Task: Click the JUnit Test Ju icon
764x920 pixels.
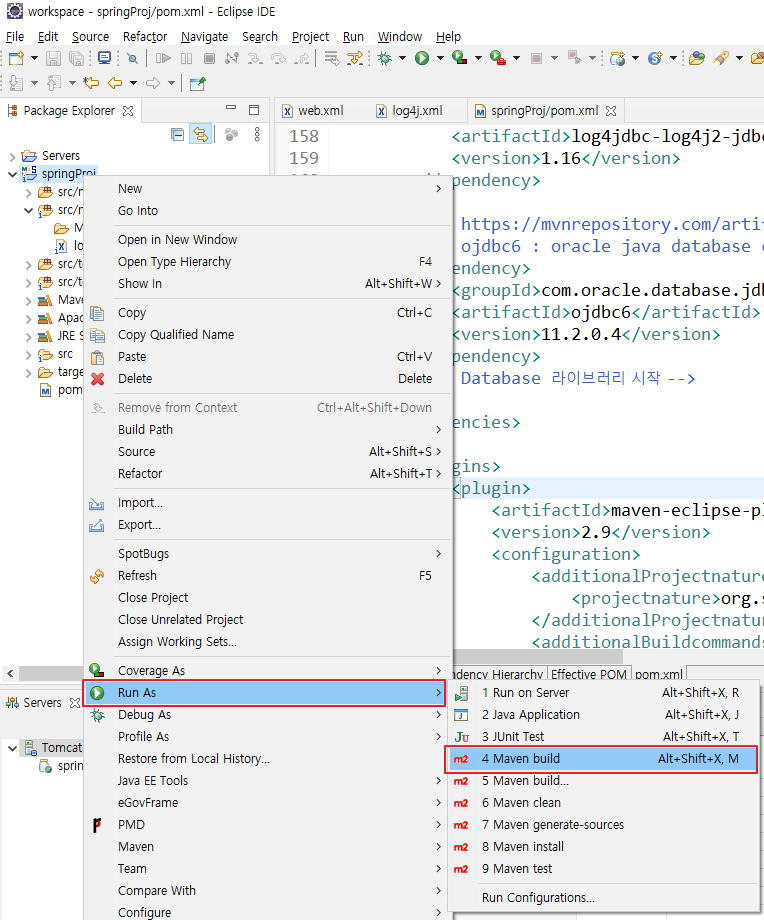Action: click(461, 737)
